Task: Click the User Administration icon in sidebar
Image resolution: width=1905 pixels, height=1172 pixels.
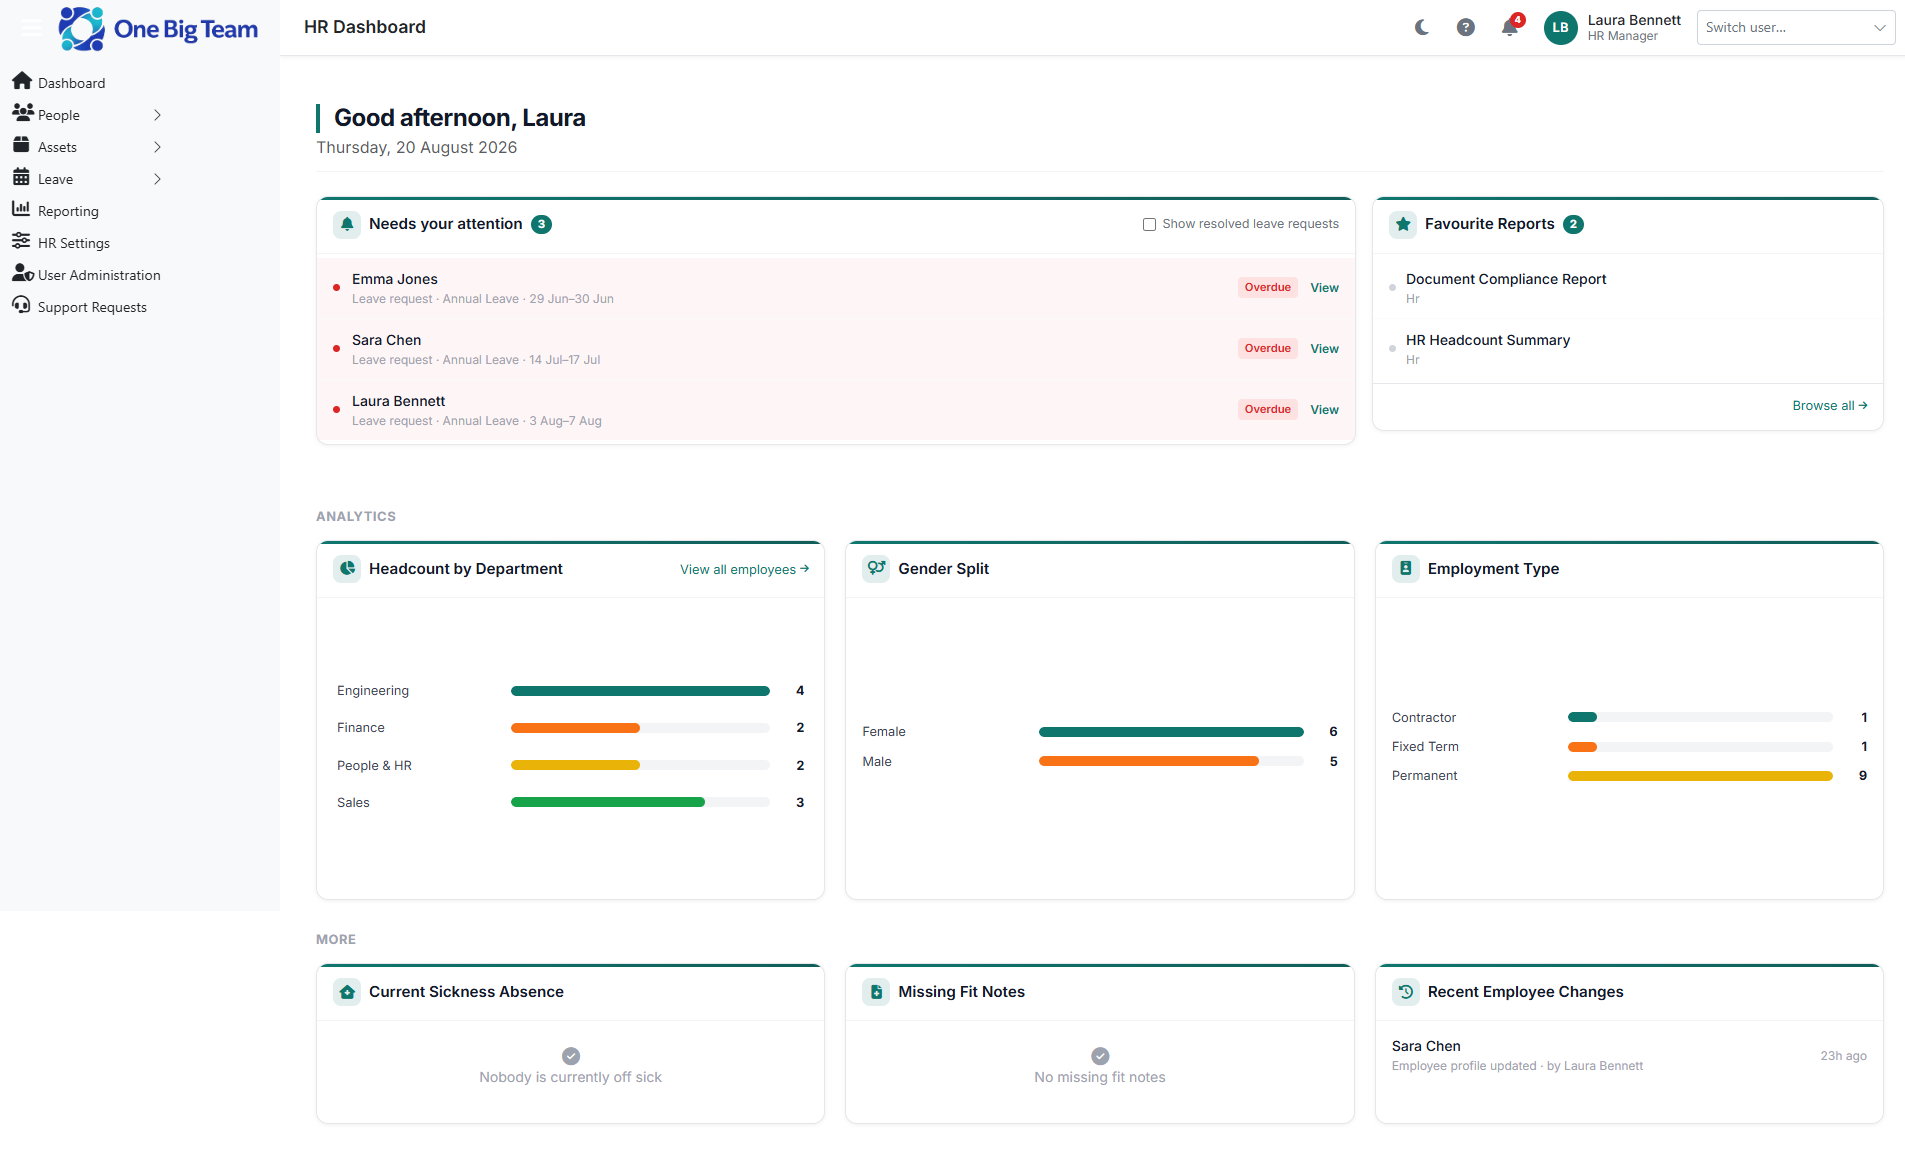Action: (23, 273)
